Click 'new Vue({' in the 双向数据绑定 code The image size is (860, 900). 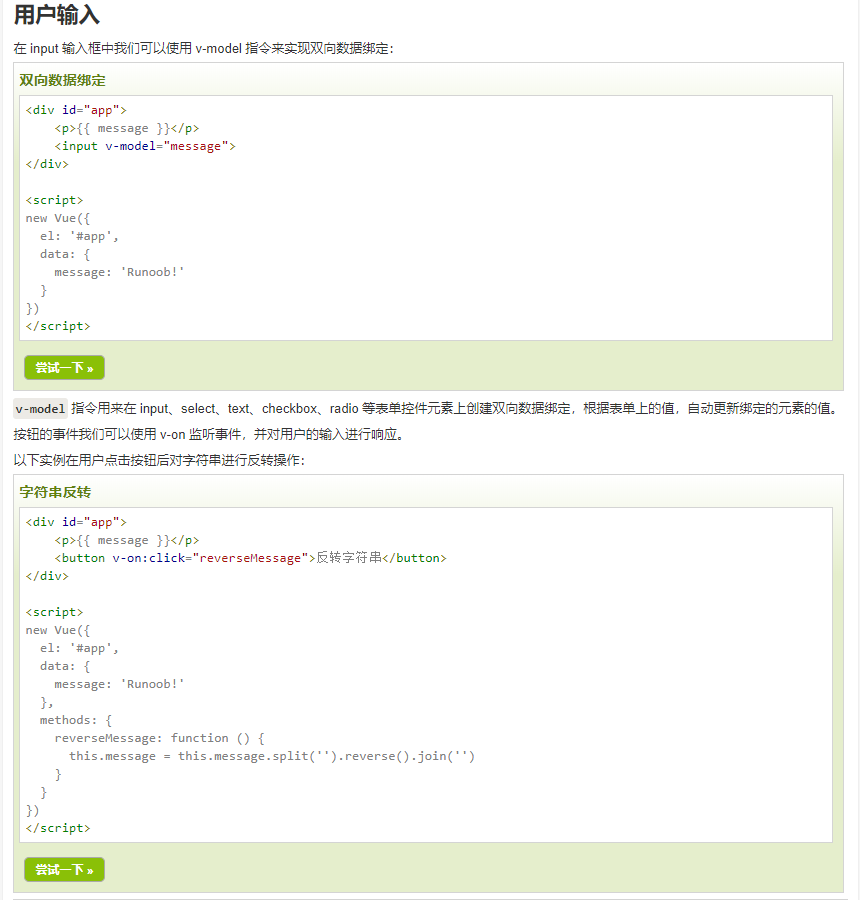tap(57, 218)
